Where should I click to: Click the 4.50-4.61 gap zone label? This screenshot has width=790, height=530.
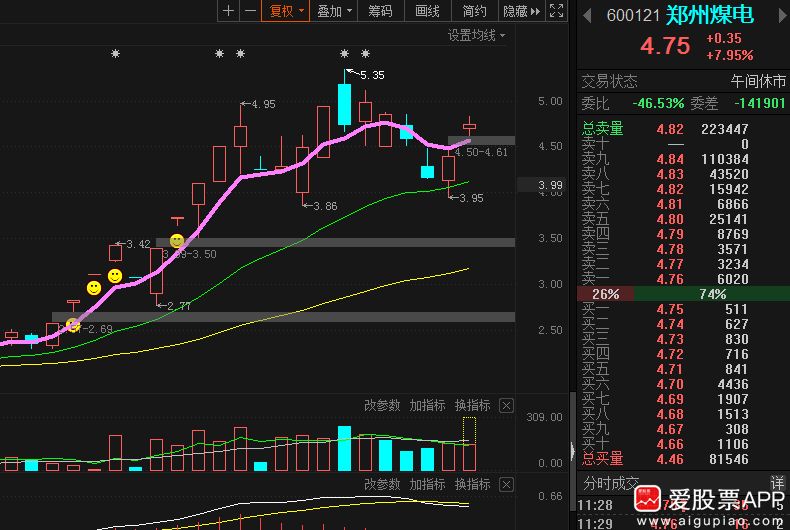pyautogui.click(x=481, y=152)
